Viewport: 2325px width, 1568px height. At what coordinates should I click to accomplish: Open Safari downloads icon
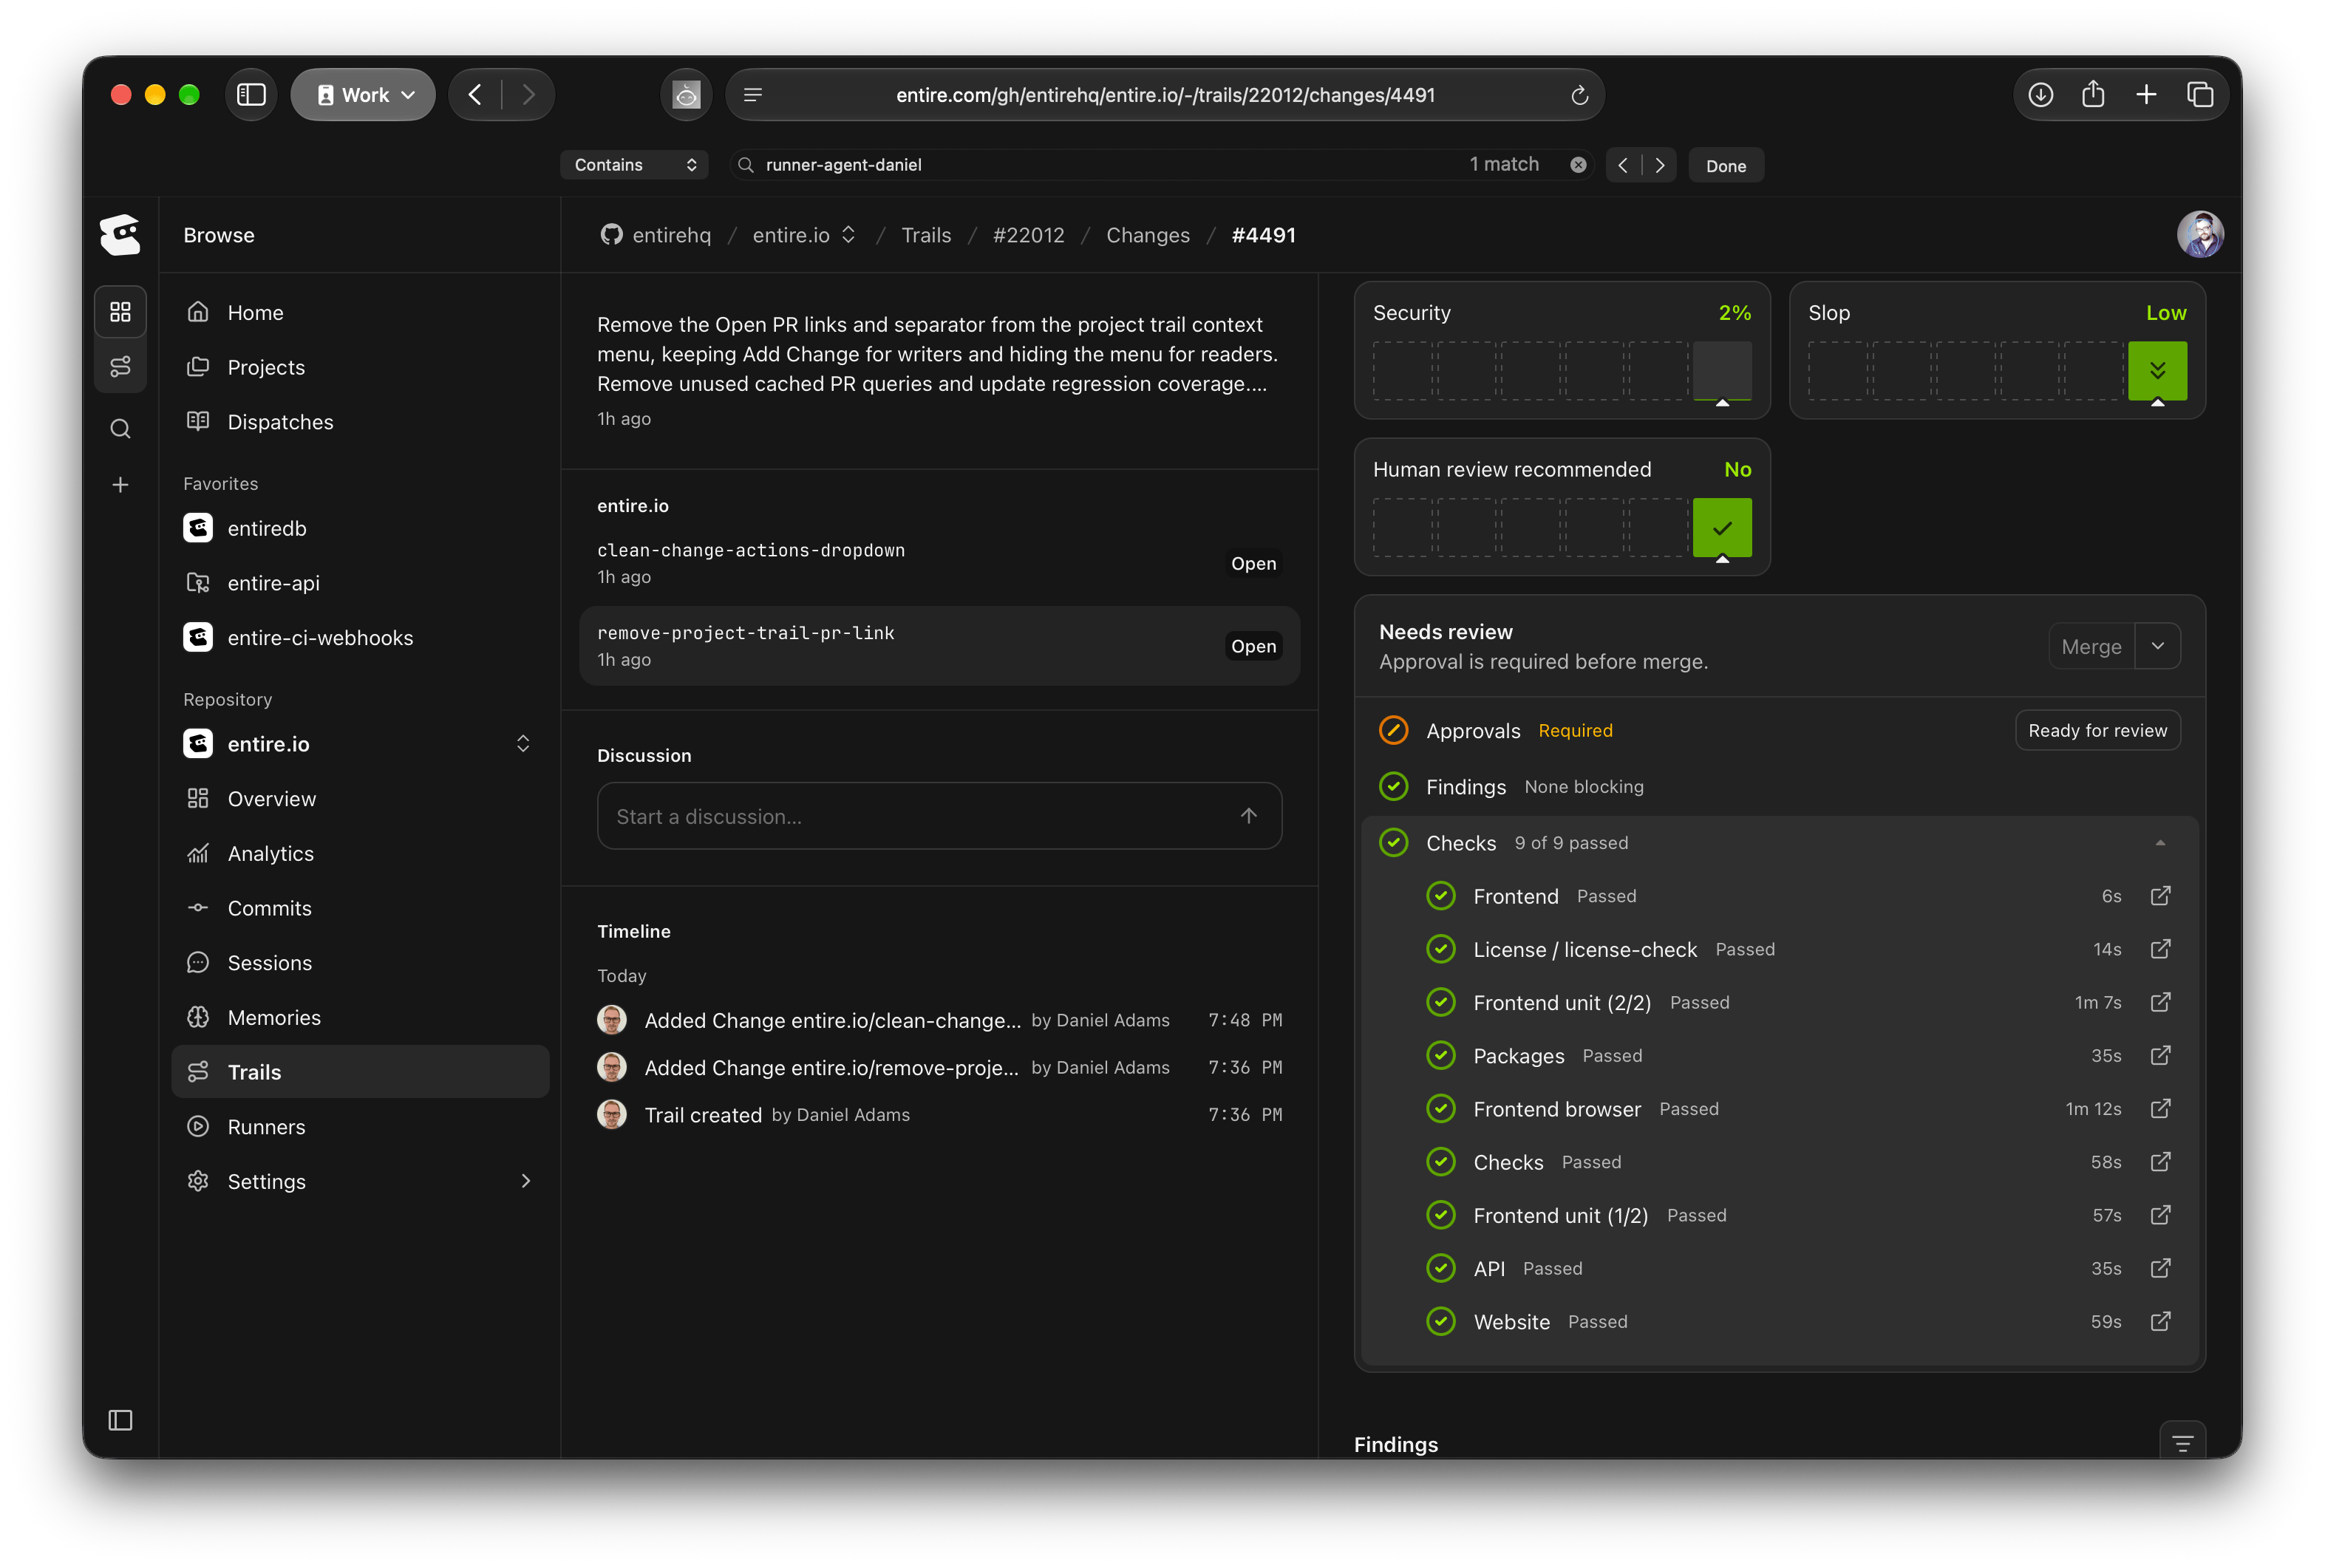click(2040, 94)
